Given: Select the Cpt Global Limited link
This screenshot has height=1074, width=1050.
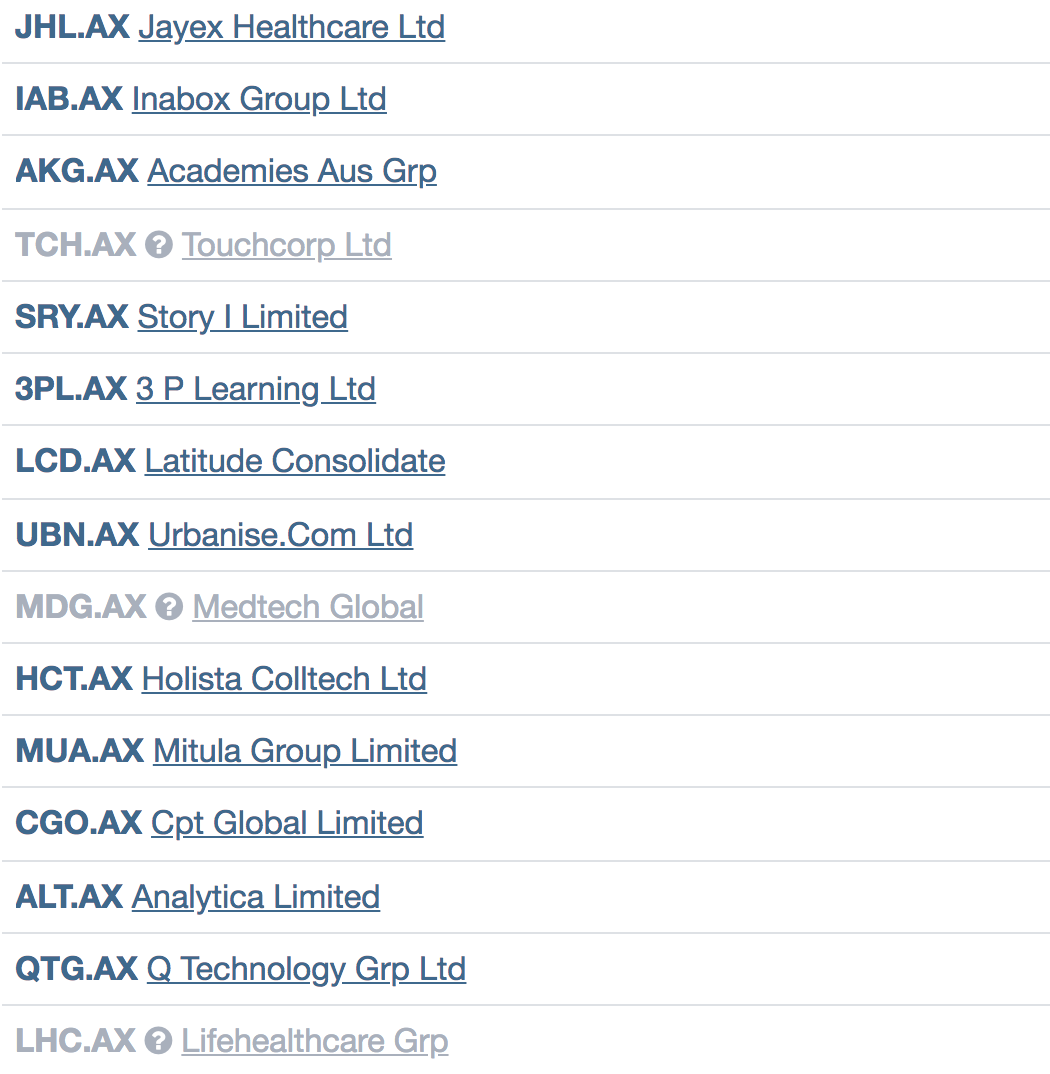Looking at the screenshot, I should click(287, 823).
